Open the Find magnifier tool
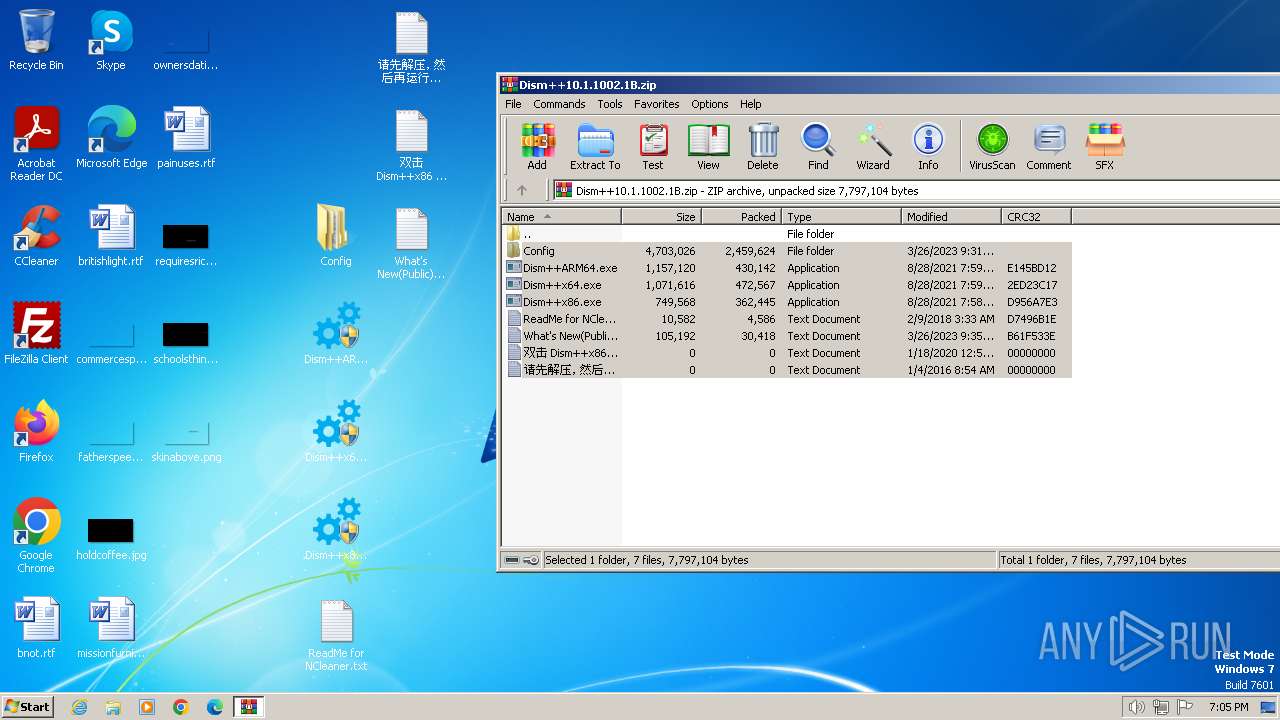 pyautogui.click(x=818, y=146)
